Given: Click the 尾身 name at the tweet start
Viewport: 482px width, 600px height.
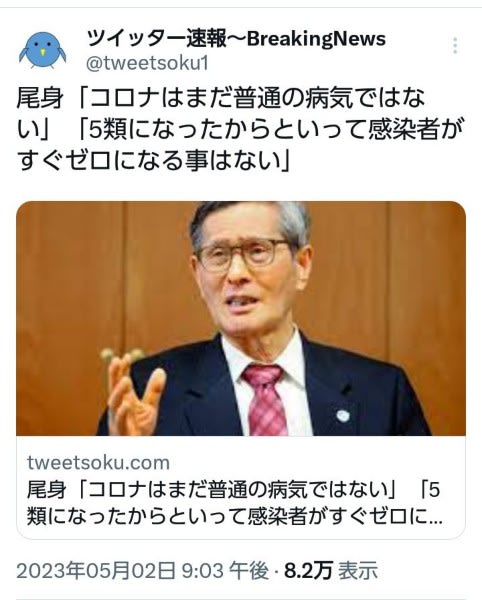Looking at the screenshot, I should (40, 98).
